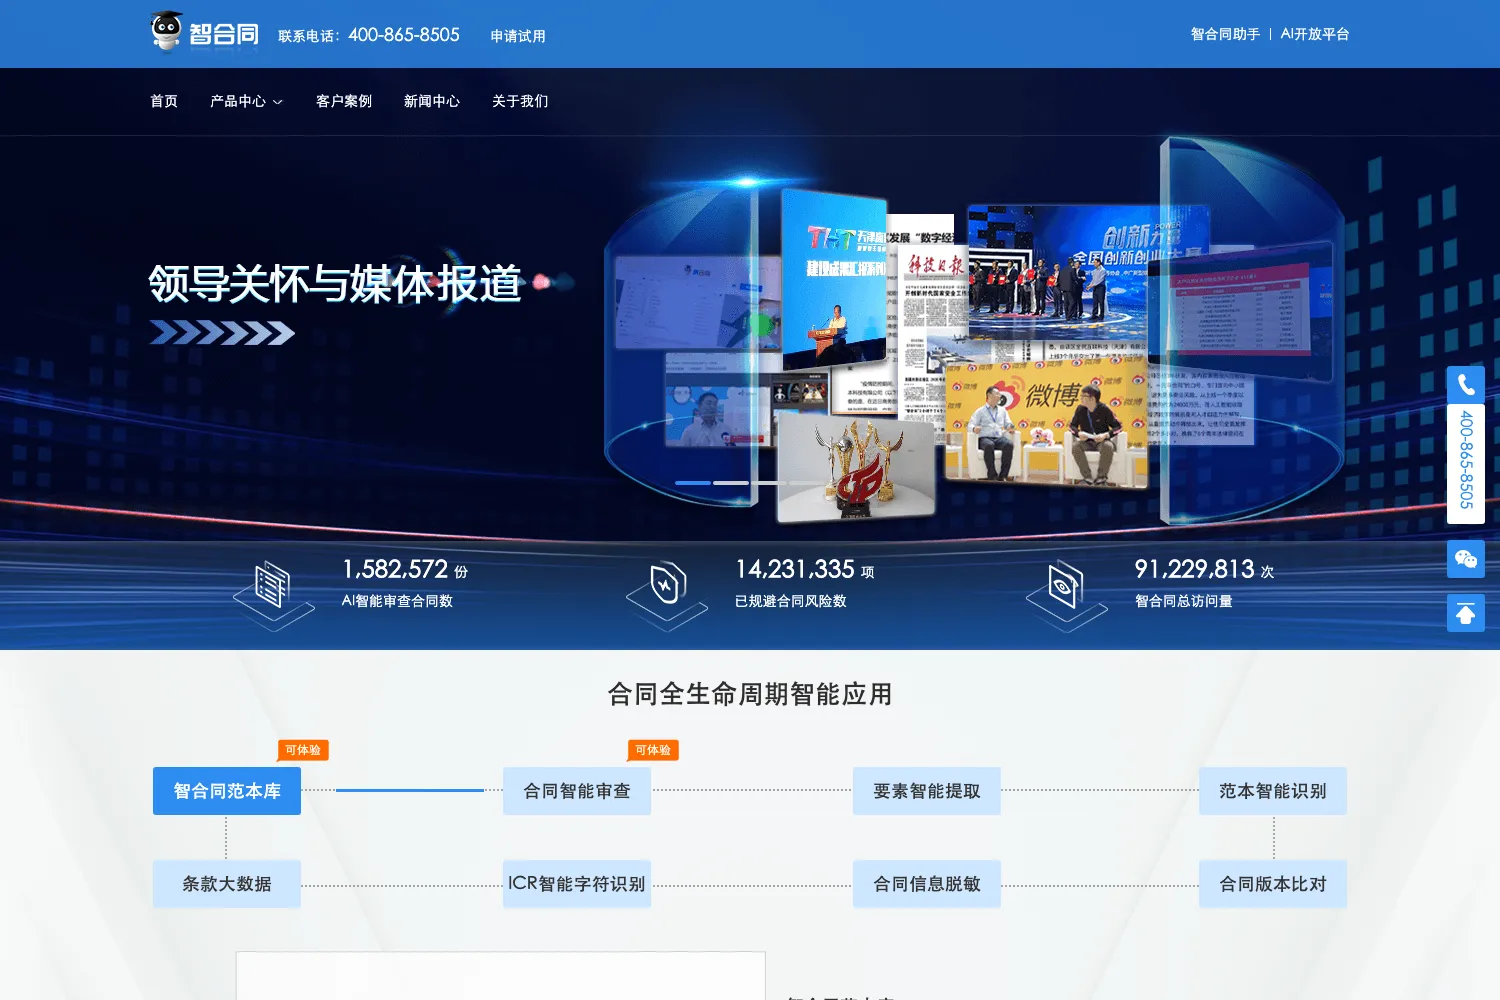This screenshot has height=1000, width=1500.
Task: Select the 合同信息脱敏 tab
Action: pos(927,884)
